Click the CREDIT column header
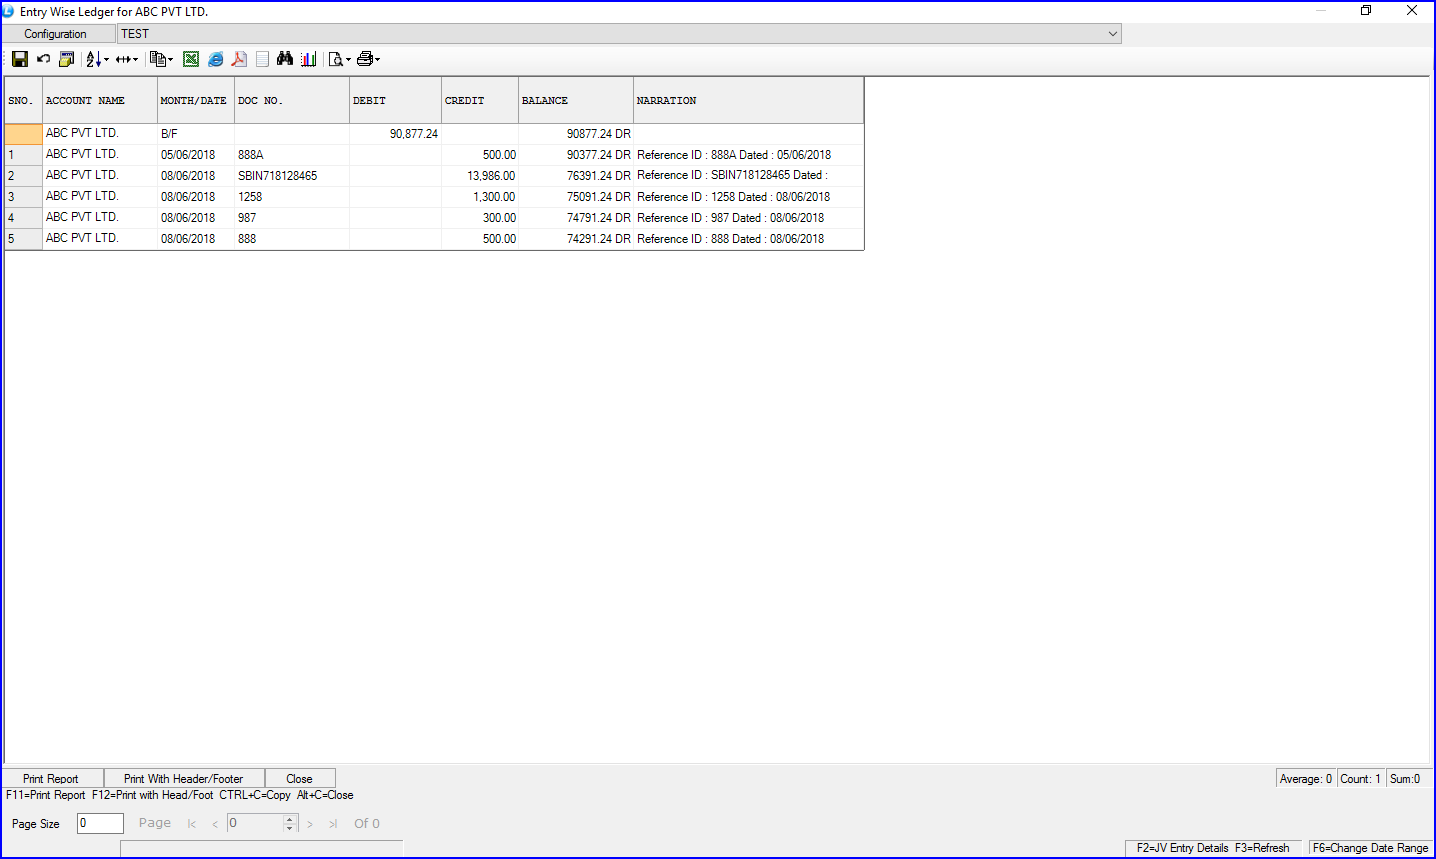Image resolution: width=1436 pixels, height=859 pixels. click(480, 100)
